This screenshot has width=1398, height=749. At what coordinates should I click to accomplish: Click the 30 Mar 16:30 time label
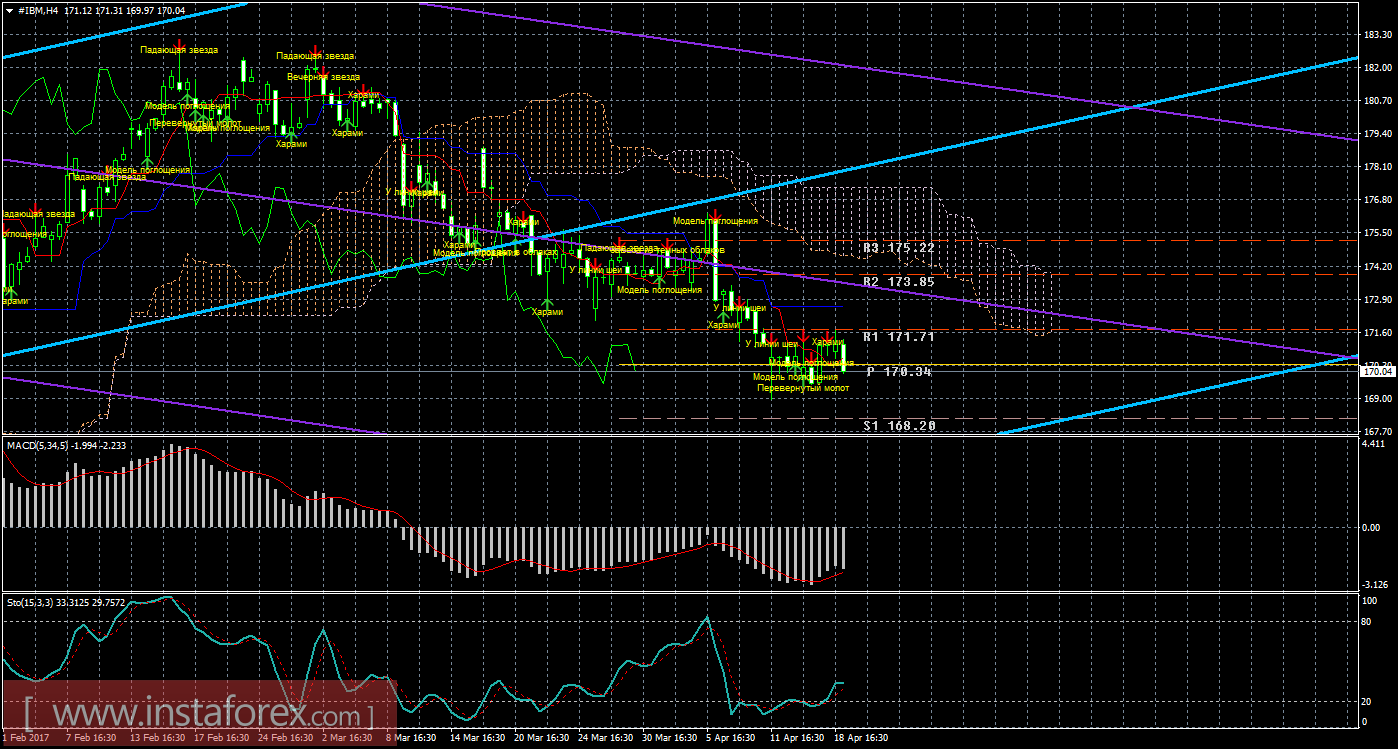click(669, 738)
